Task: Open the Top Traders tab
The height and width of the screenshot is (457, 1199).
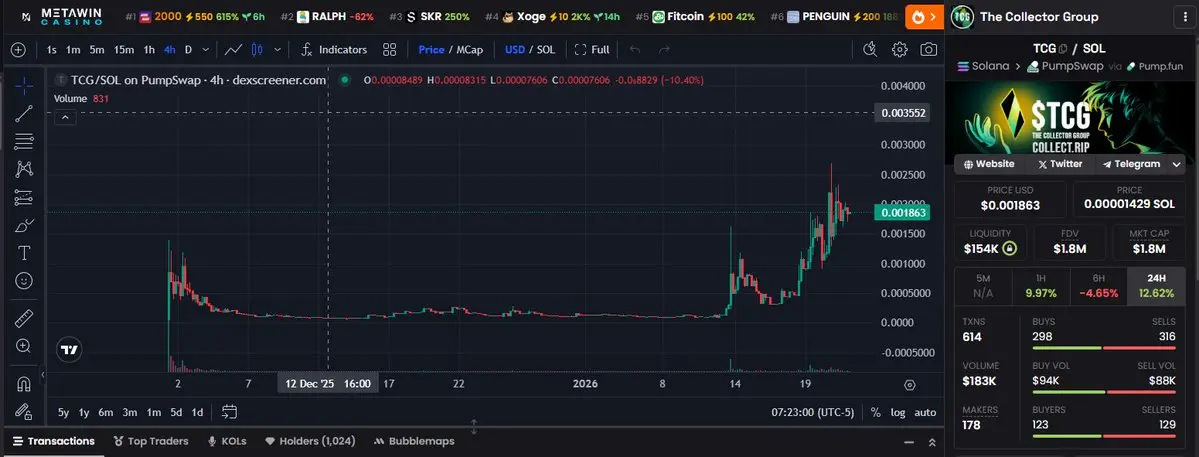Action: click(150, 442)
